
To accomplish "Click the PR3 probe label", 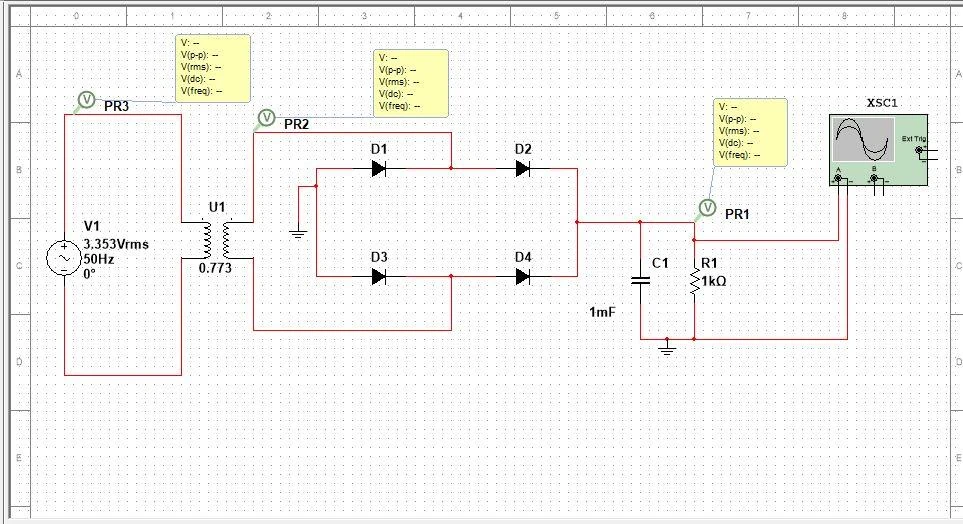I will (116, 106).
